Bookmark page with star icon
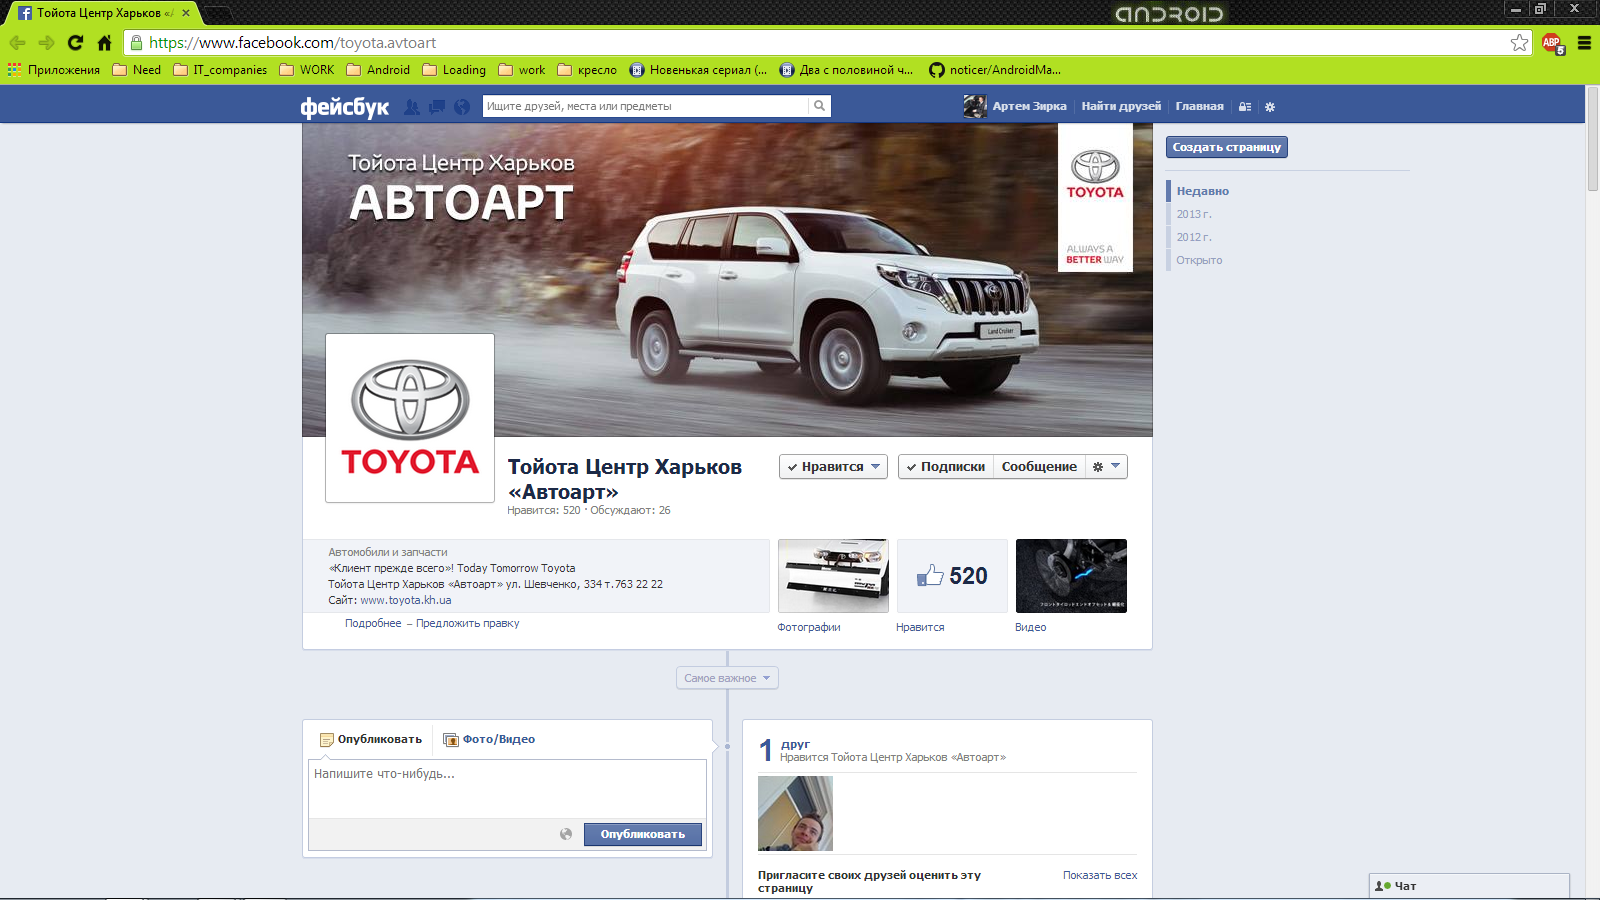 pyautogui.click(x=1519, y=42)
